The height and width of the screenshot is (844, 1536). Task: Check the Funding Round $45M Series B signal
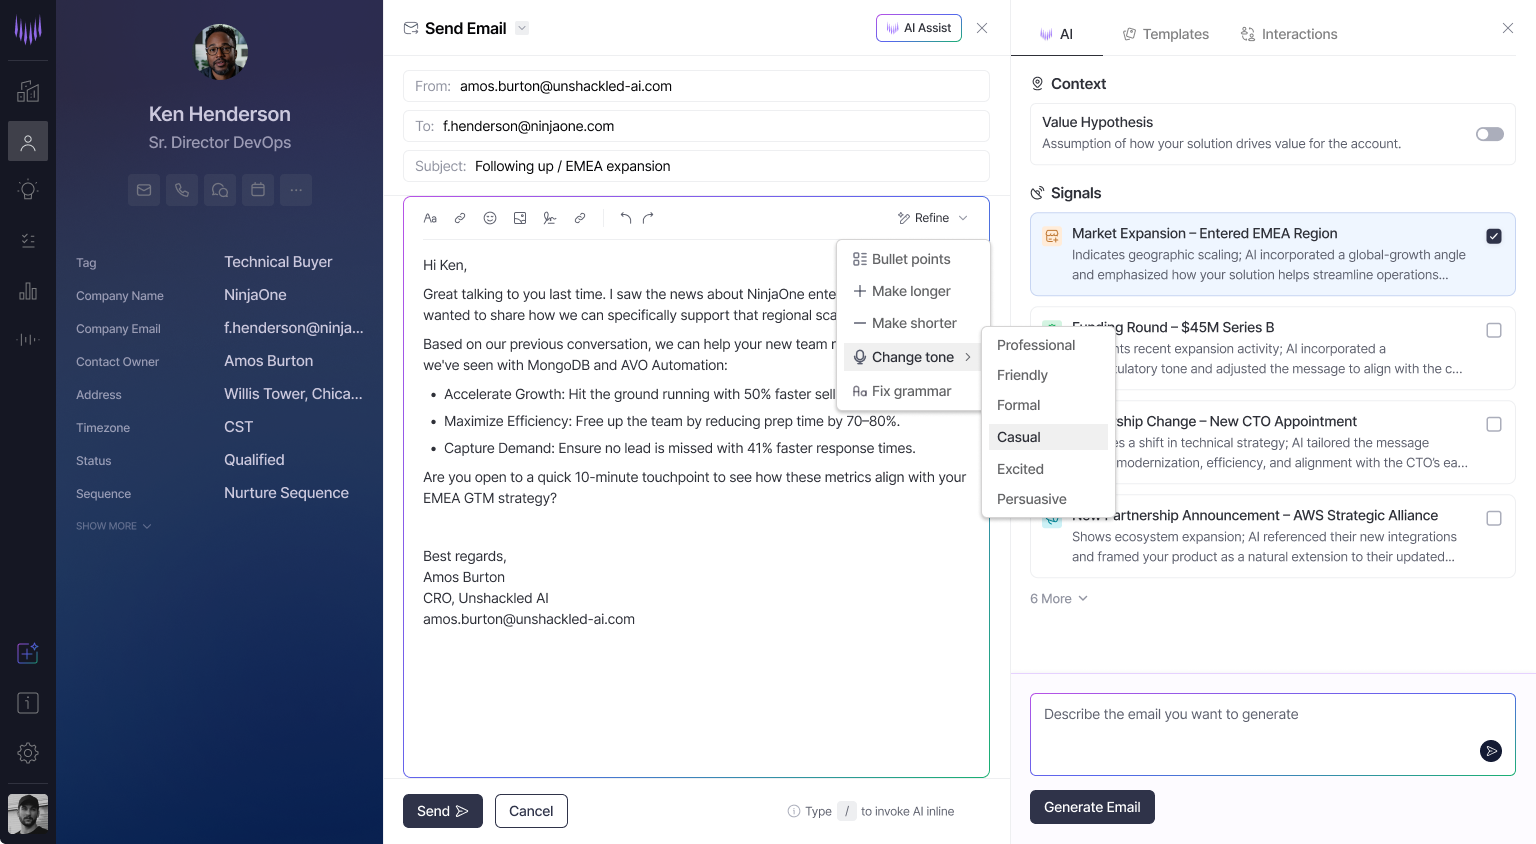coord(1494,330)
